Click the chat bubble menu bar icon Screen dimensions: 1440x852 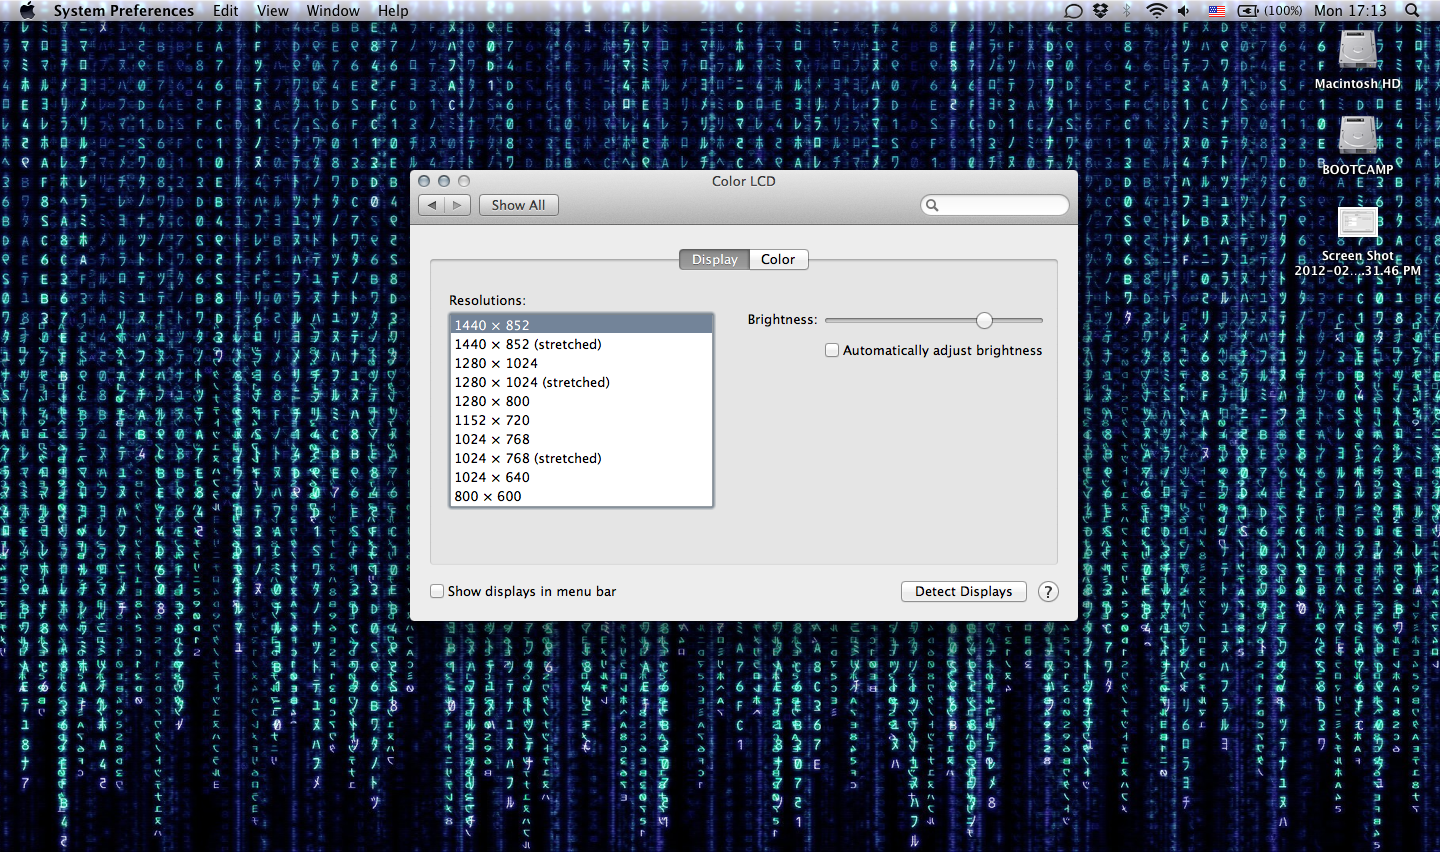coord(1073,11)
